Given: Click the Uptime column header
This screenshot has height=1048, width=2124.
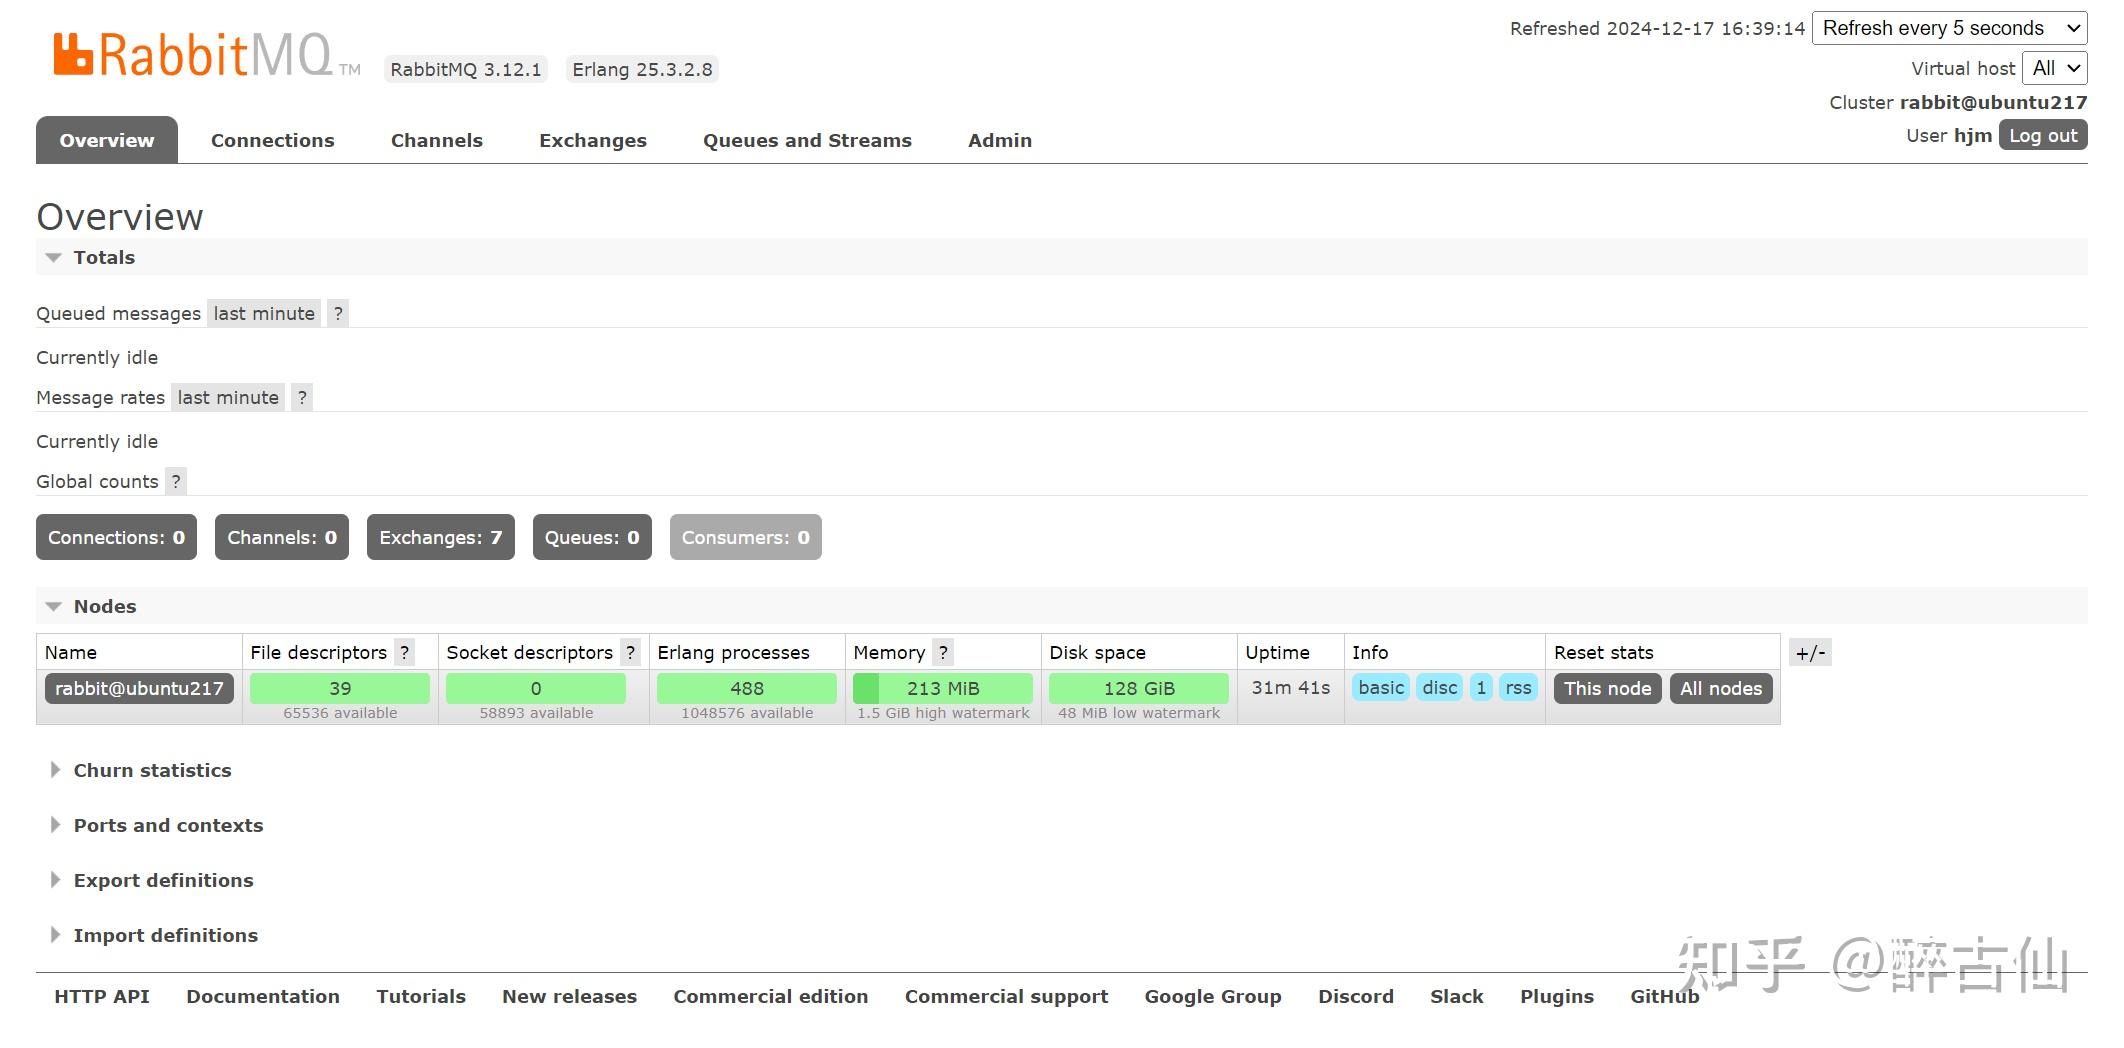Looking at the screenshot, I should click(x=1277, y=653).
